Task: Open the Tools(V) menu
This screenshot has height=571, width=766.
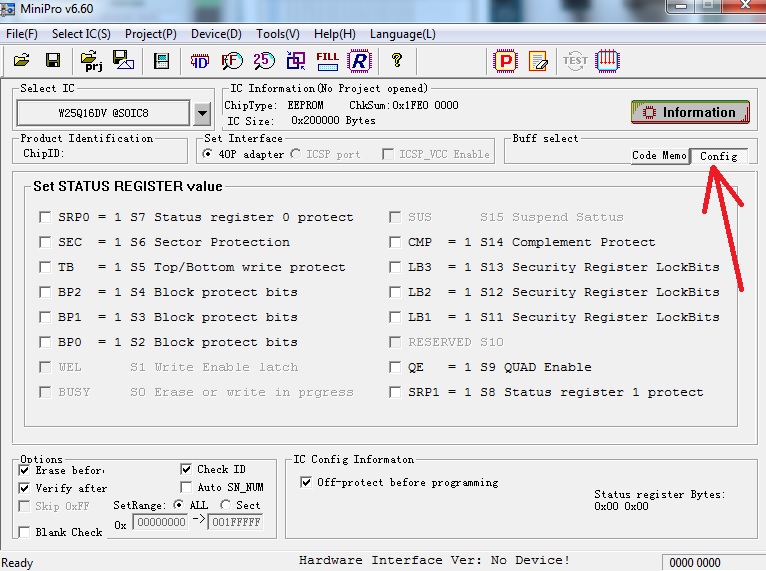Action: [x=277, y=34]
